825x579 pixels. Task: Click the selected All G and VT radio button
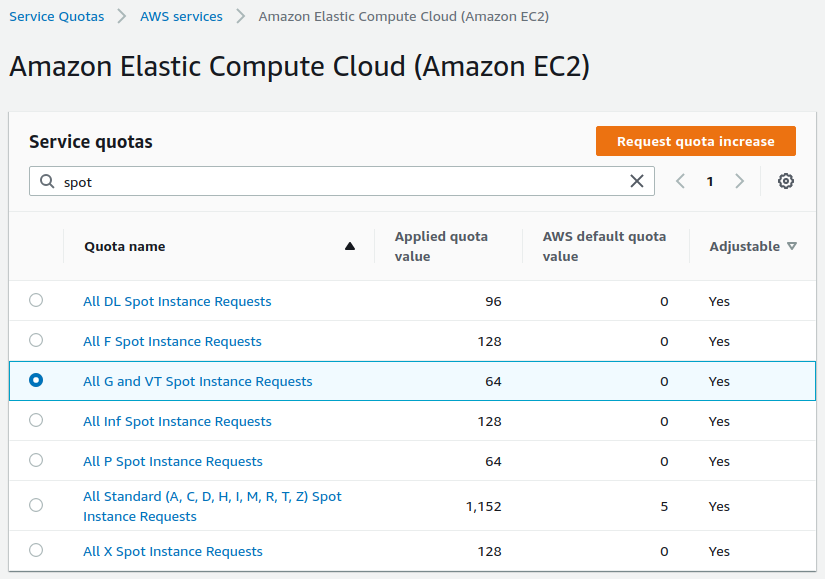pyautogui.click(x=36, y=380)
